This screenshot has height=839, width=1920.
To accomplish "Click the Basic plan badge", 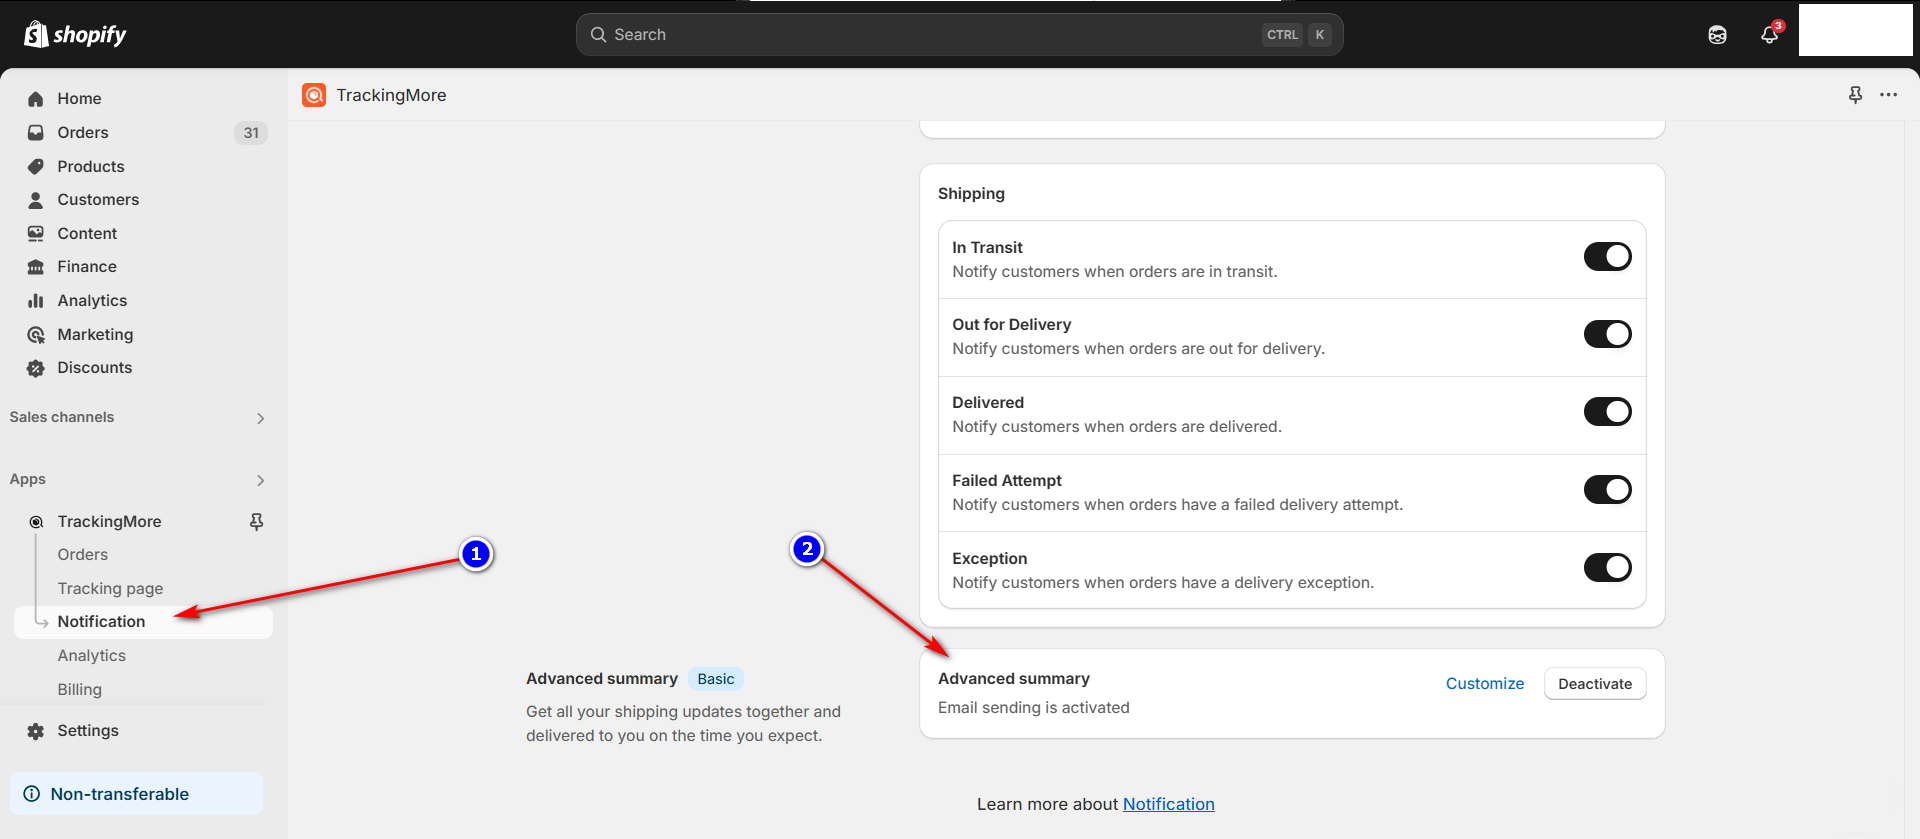I will tap(716, 679).
